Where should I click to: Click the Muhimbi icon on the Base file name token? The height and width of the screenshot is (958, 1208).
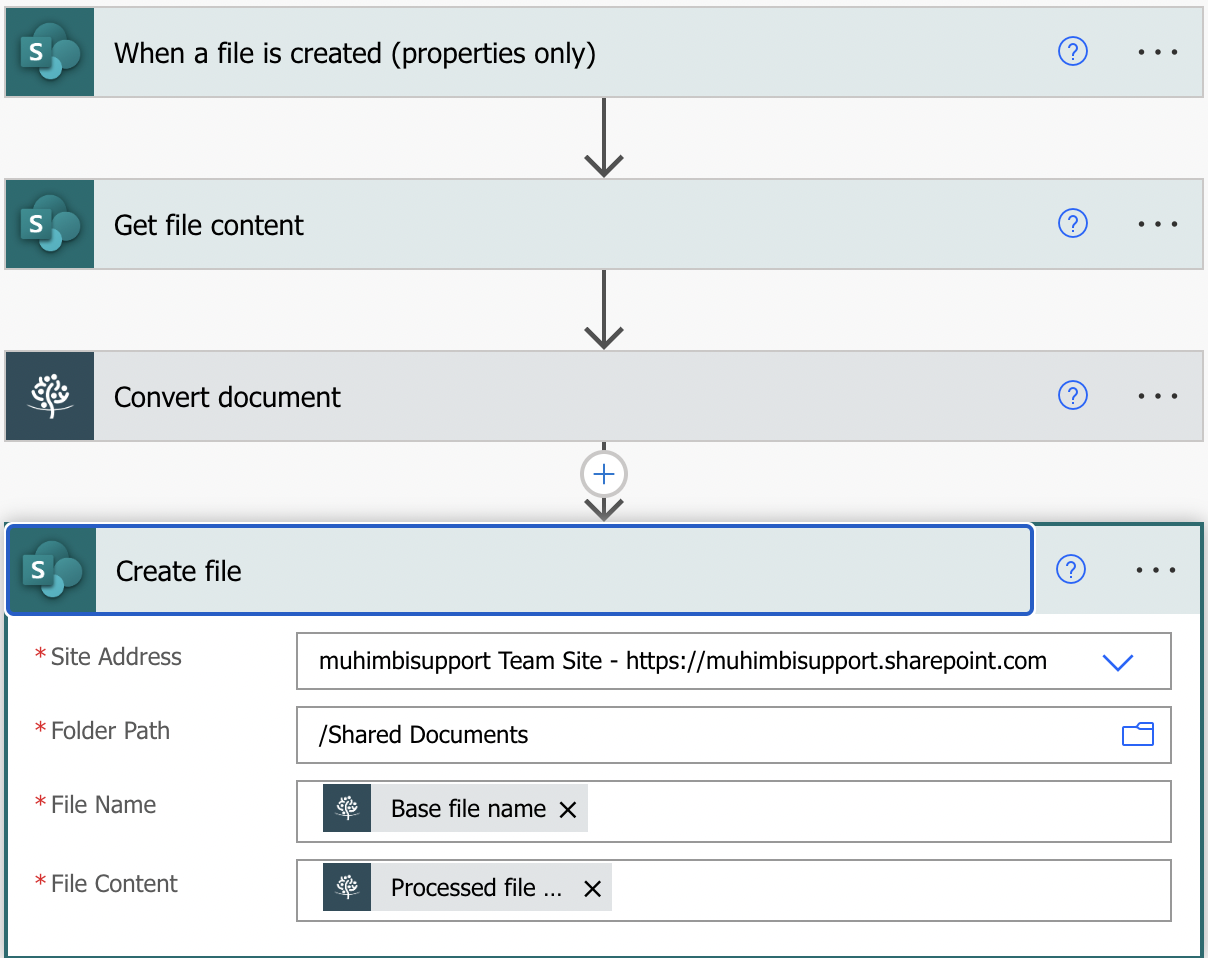point(345,808)
